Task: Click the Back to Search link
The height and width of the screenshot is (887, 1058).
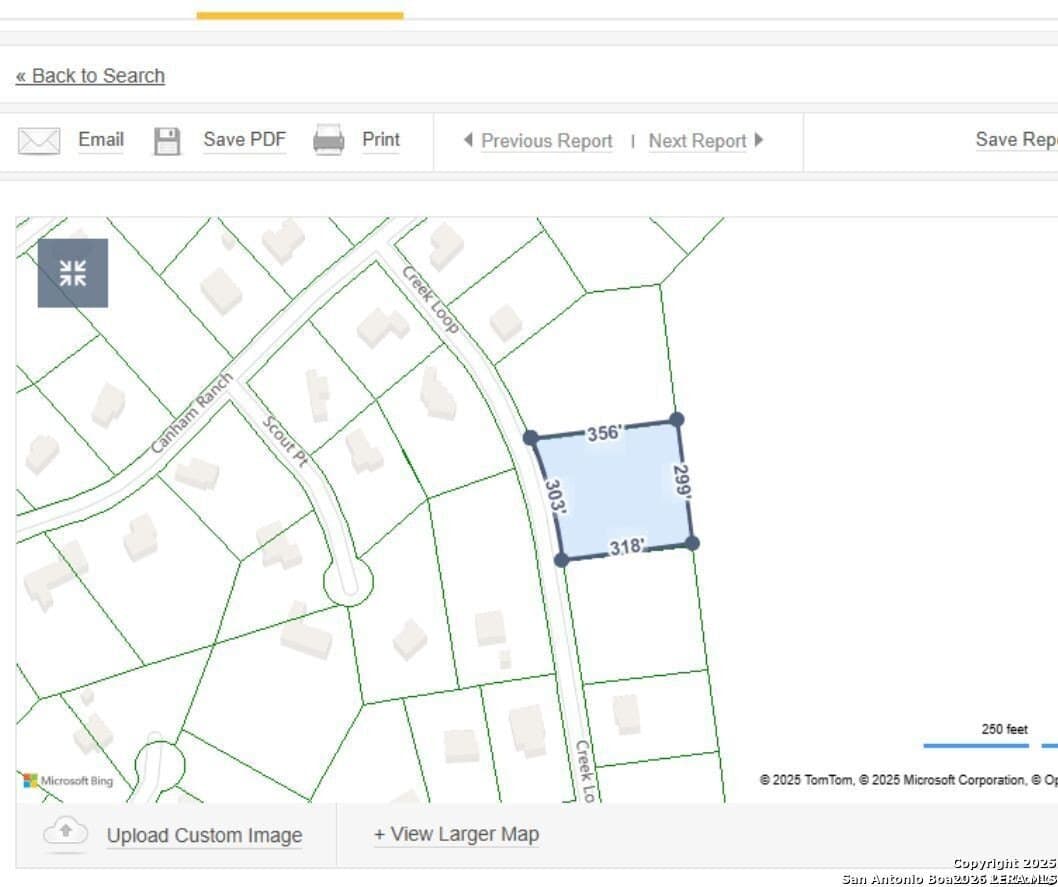Action: [90, 75]
